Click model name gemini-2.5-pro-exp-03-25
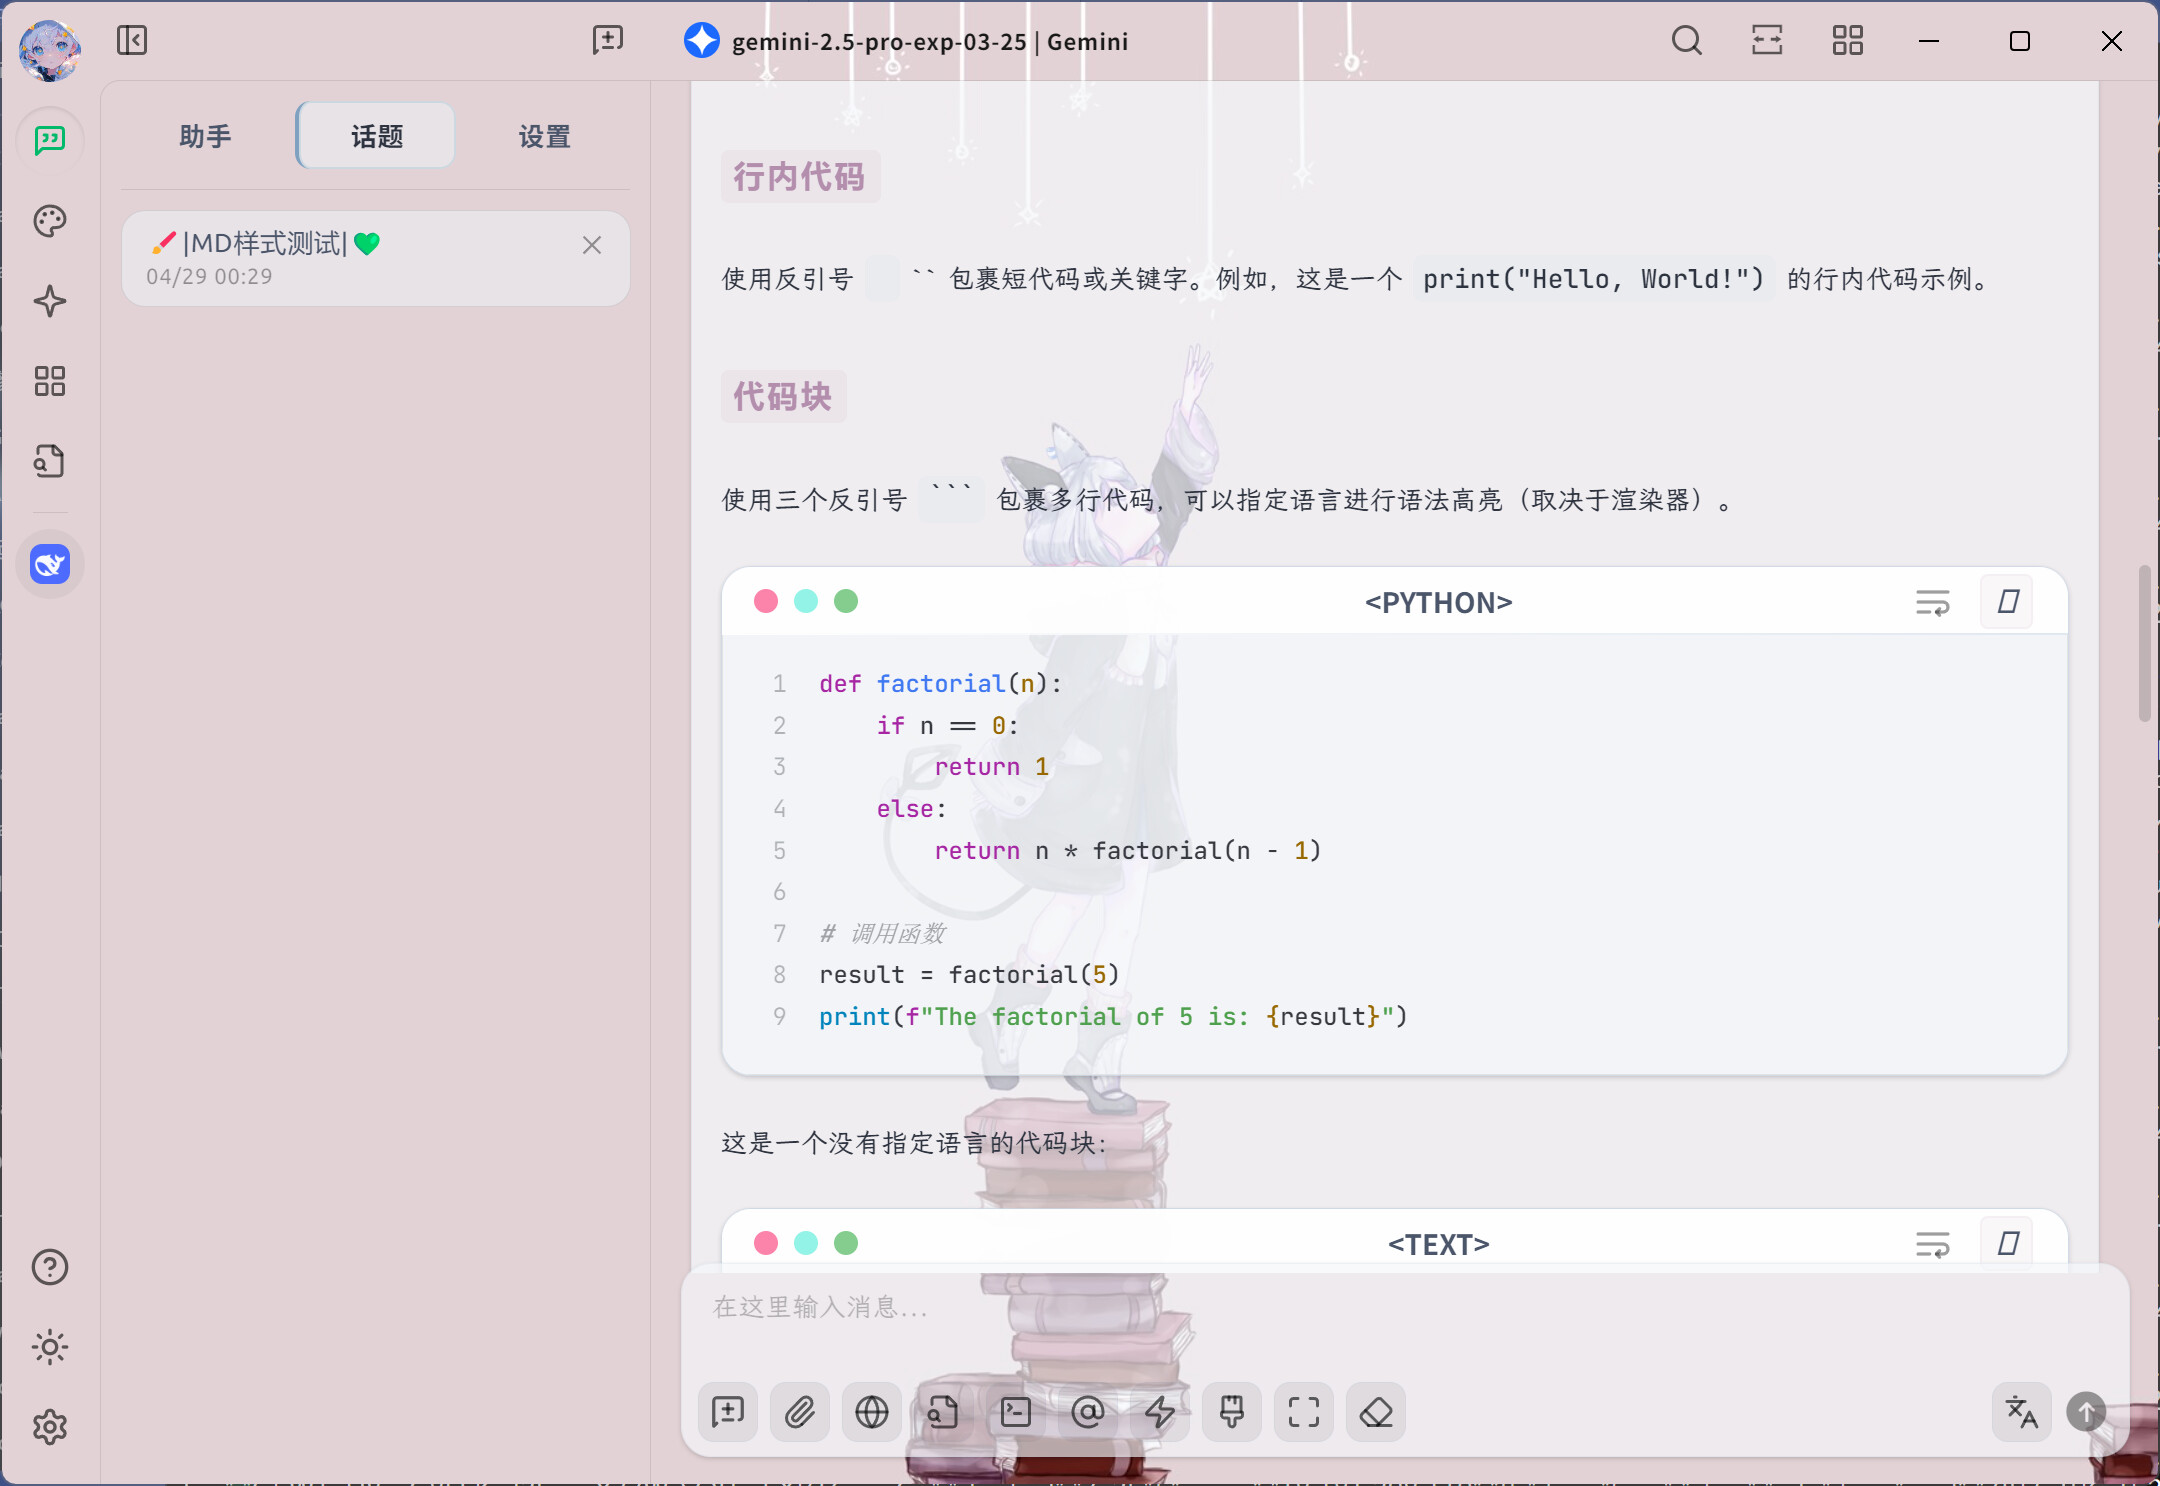 [x=879, y=42]
